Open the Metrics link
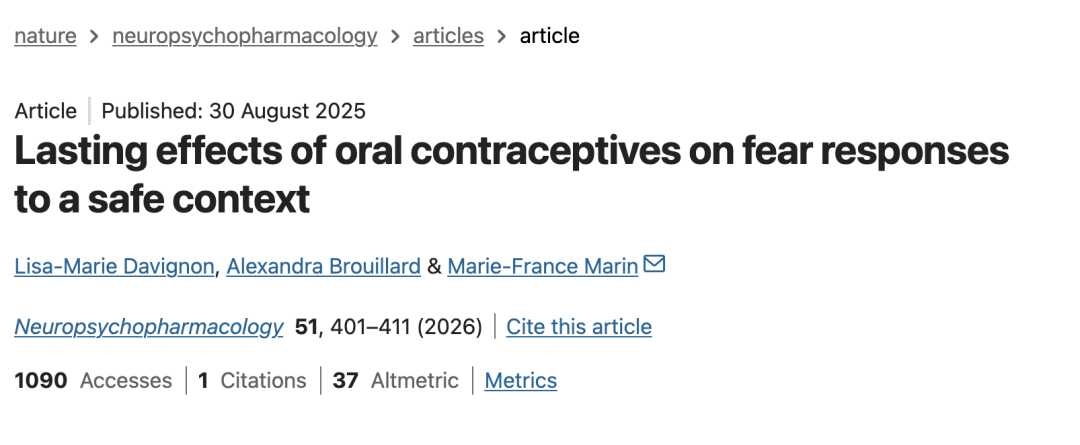 click(521, 381)
